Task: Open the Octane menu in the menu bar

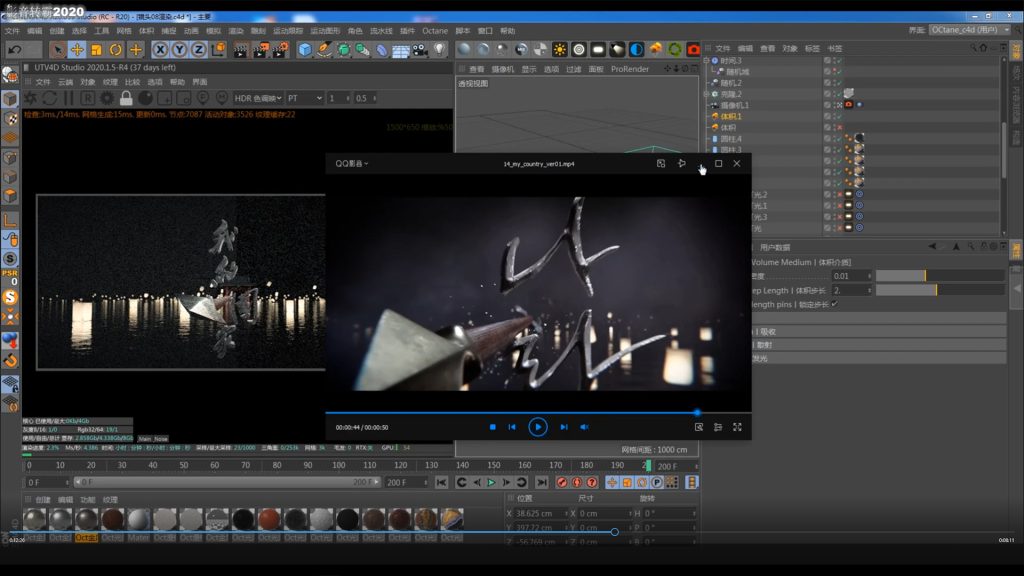Action: [435, 31]
